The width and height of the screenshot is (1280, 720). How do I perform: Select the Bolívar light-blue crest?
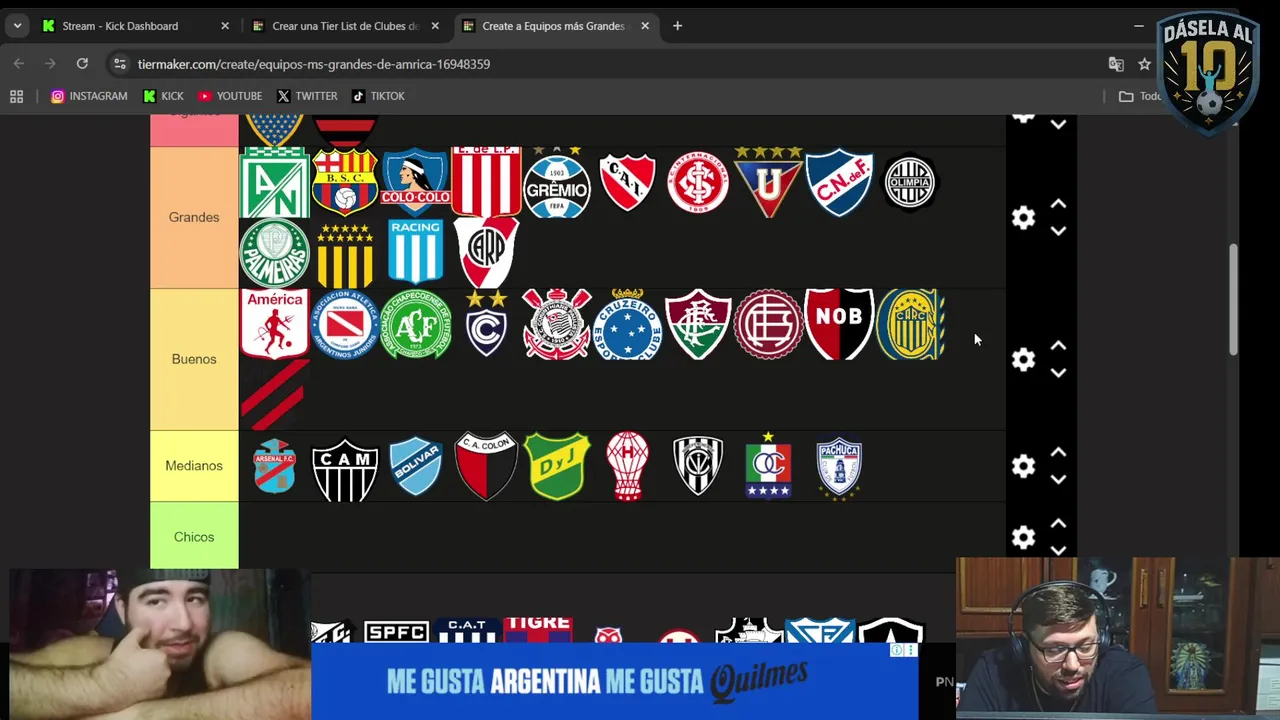point(415,466)
